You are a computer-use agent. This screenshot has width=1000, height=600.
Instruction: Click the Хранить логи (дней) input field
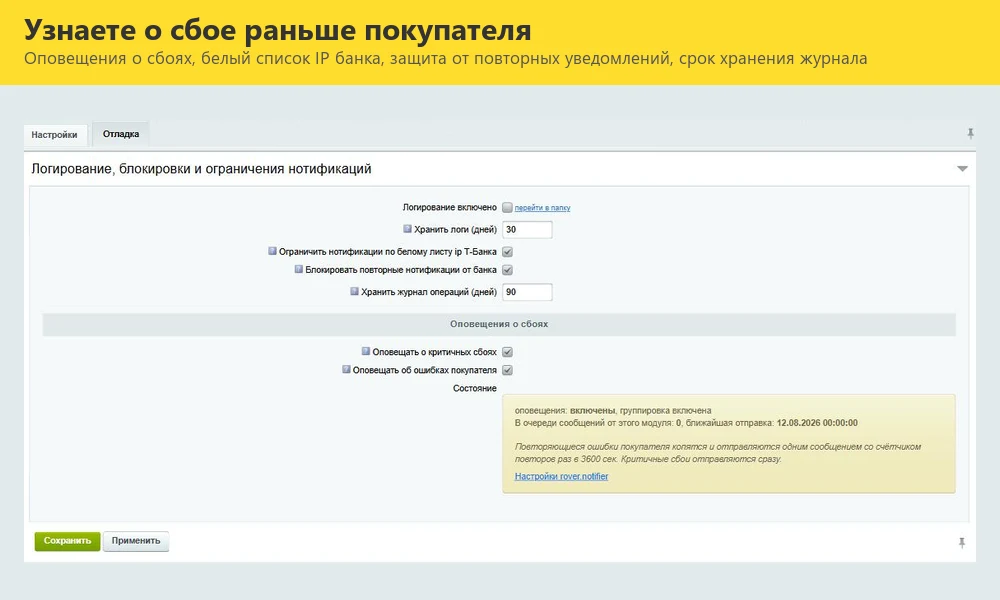click(527, 230)
